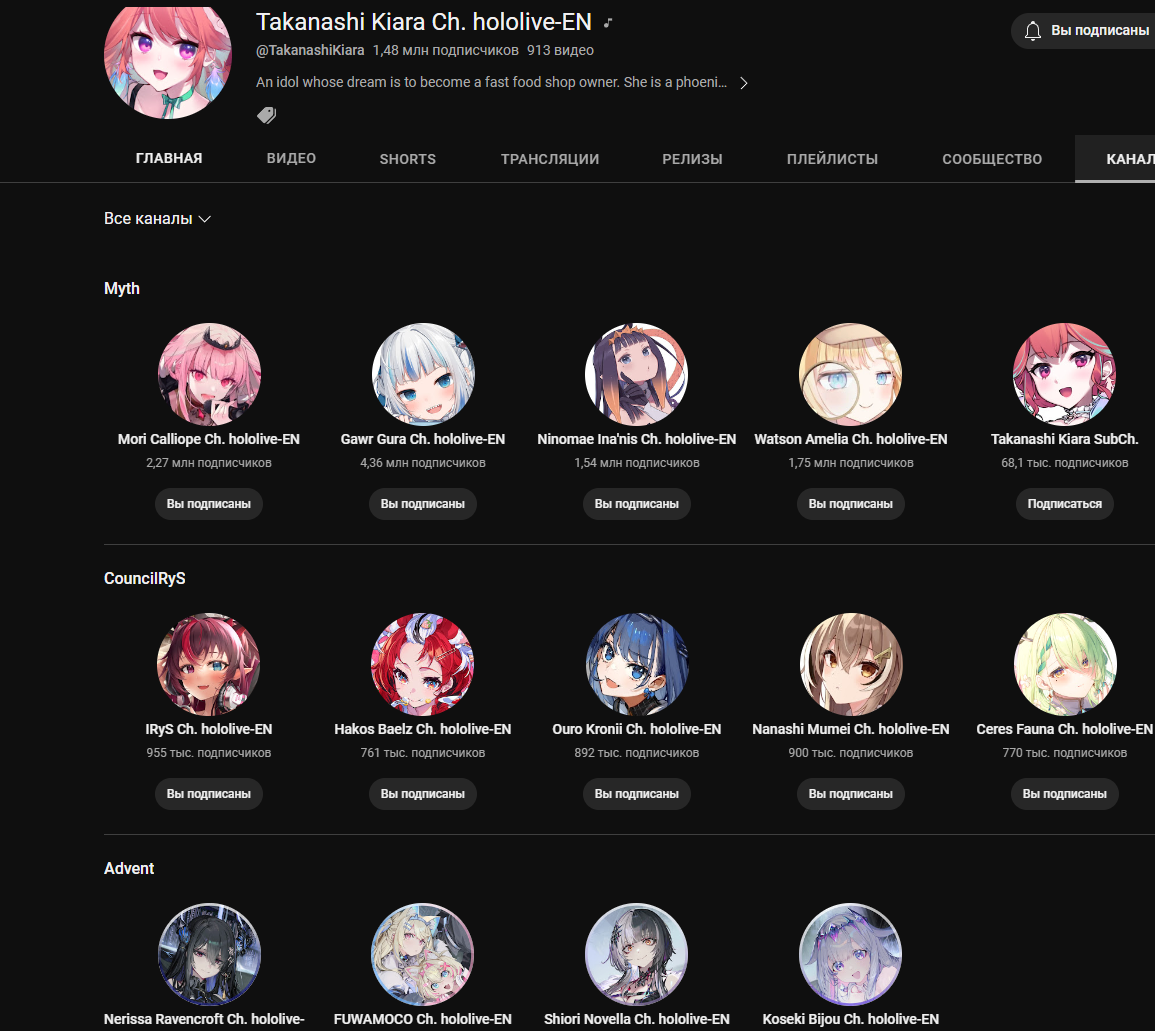Click the Shiori Novella Ch. hololive-EN link
The image size is (1155, 1031).
click(x=636, y=1019)
